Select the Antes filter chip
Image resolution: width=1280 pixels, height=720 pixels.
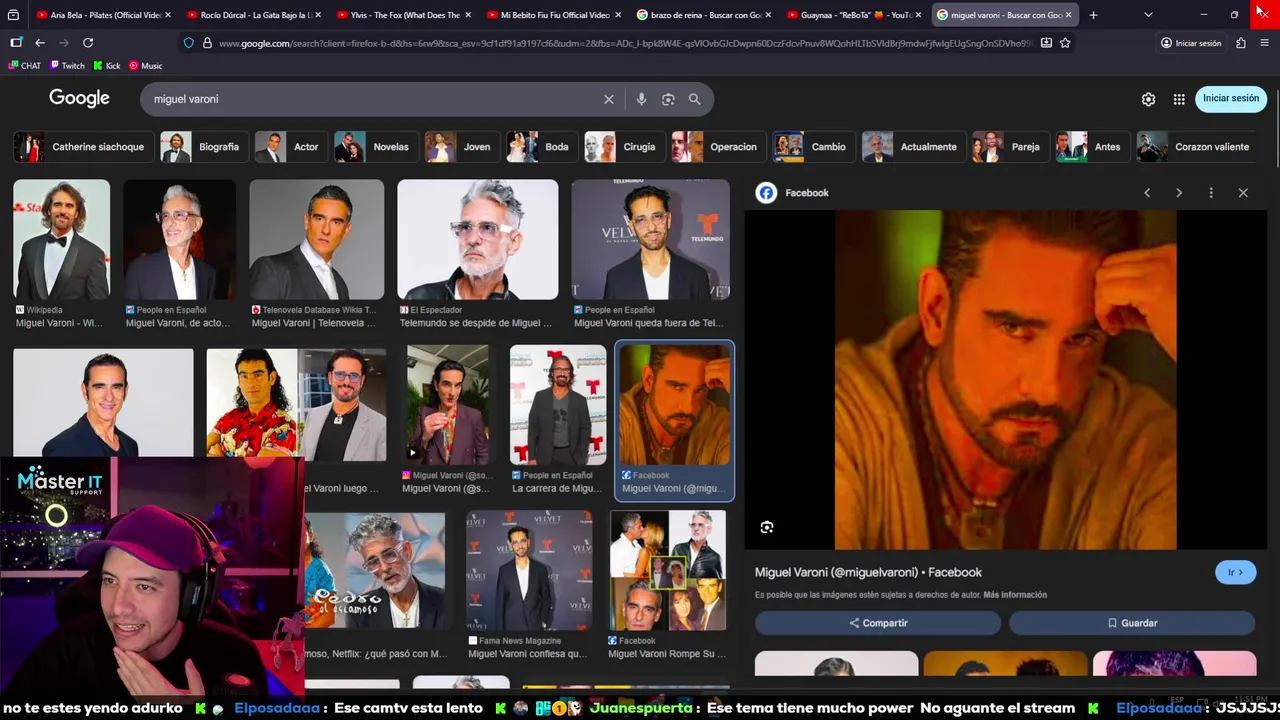(x=1093, y=147)
